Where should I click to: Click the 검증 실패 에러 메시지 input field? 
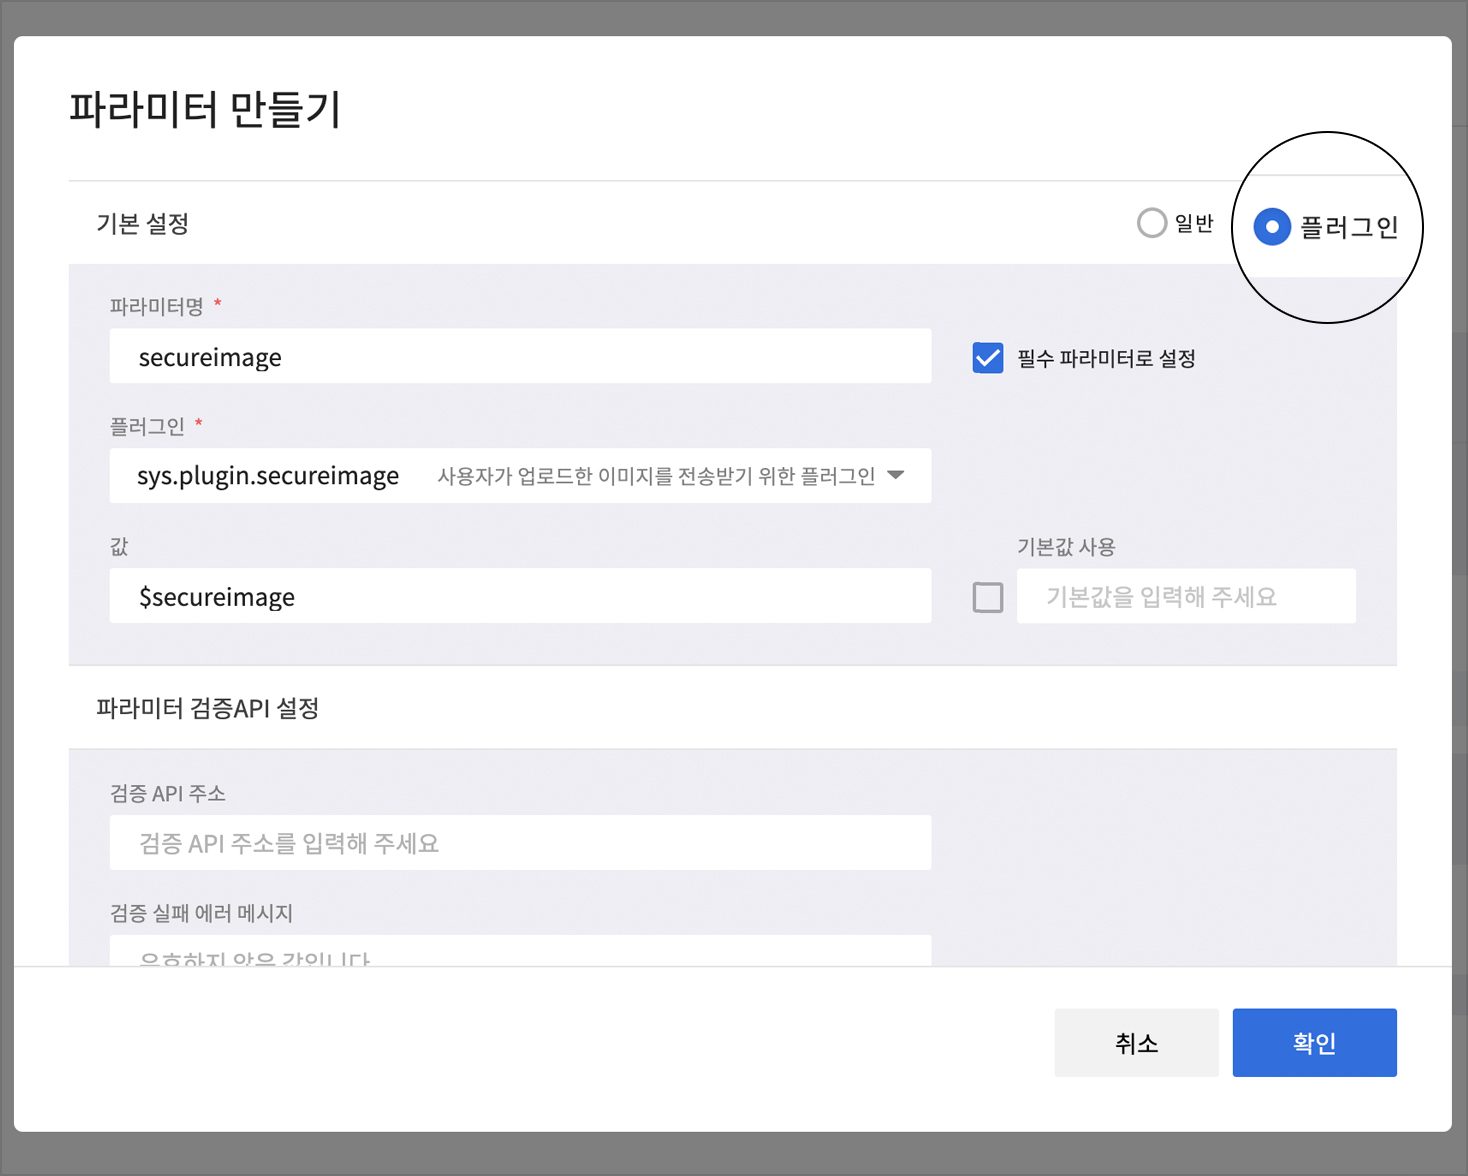pyautogui.click(x=520, y=952)
